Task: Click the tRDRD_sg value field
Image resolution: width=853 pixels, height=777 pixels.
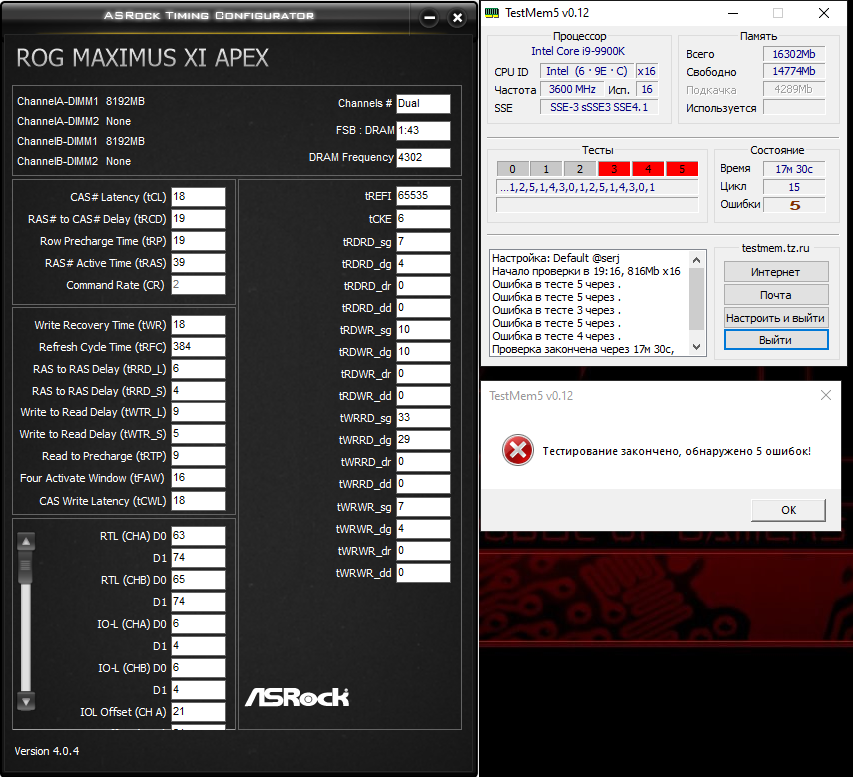Action: point(423,242)
